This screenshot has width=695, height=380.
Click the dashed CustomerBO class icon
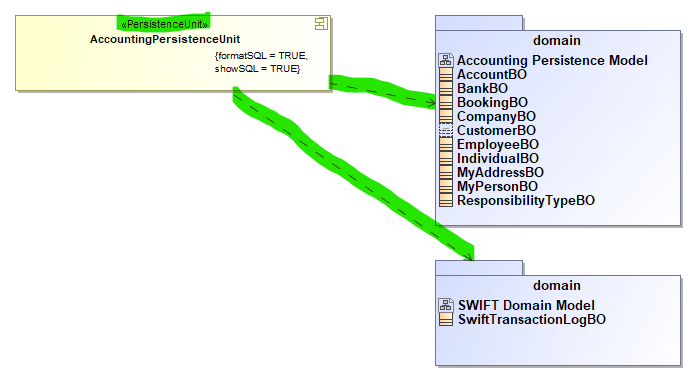click(446, 130)
